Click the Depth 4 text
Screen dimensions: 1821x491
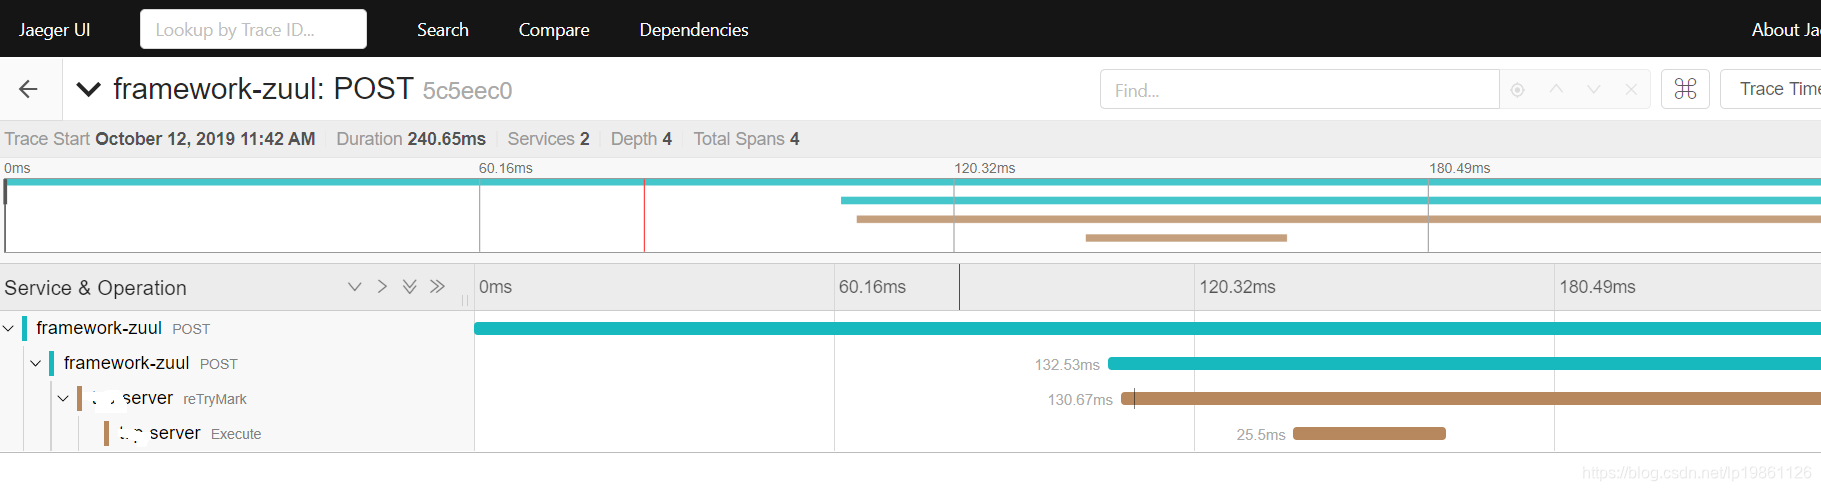pos(641,139)
